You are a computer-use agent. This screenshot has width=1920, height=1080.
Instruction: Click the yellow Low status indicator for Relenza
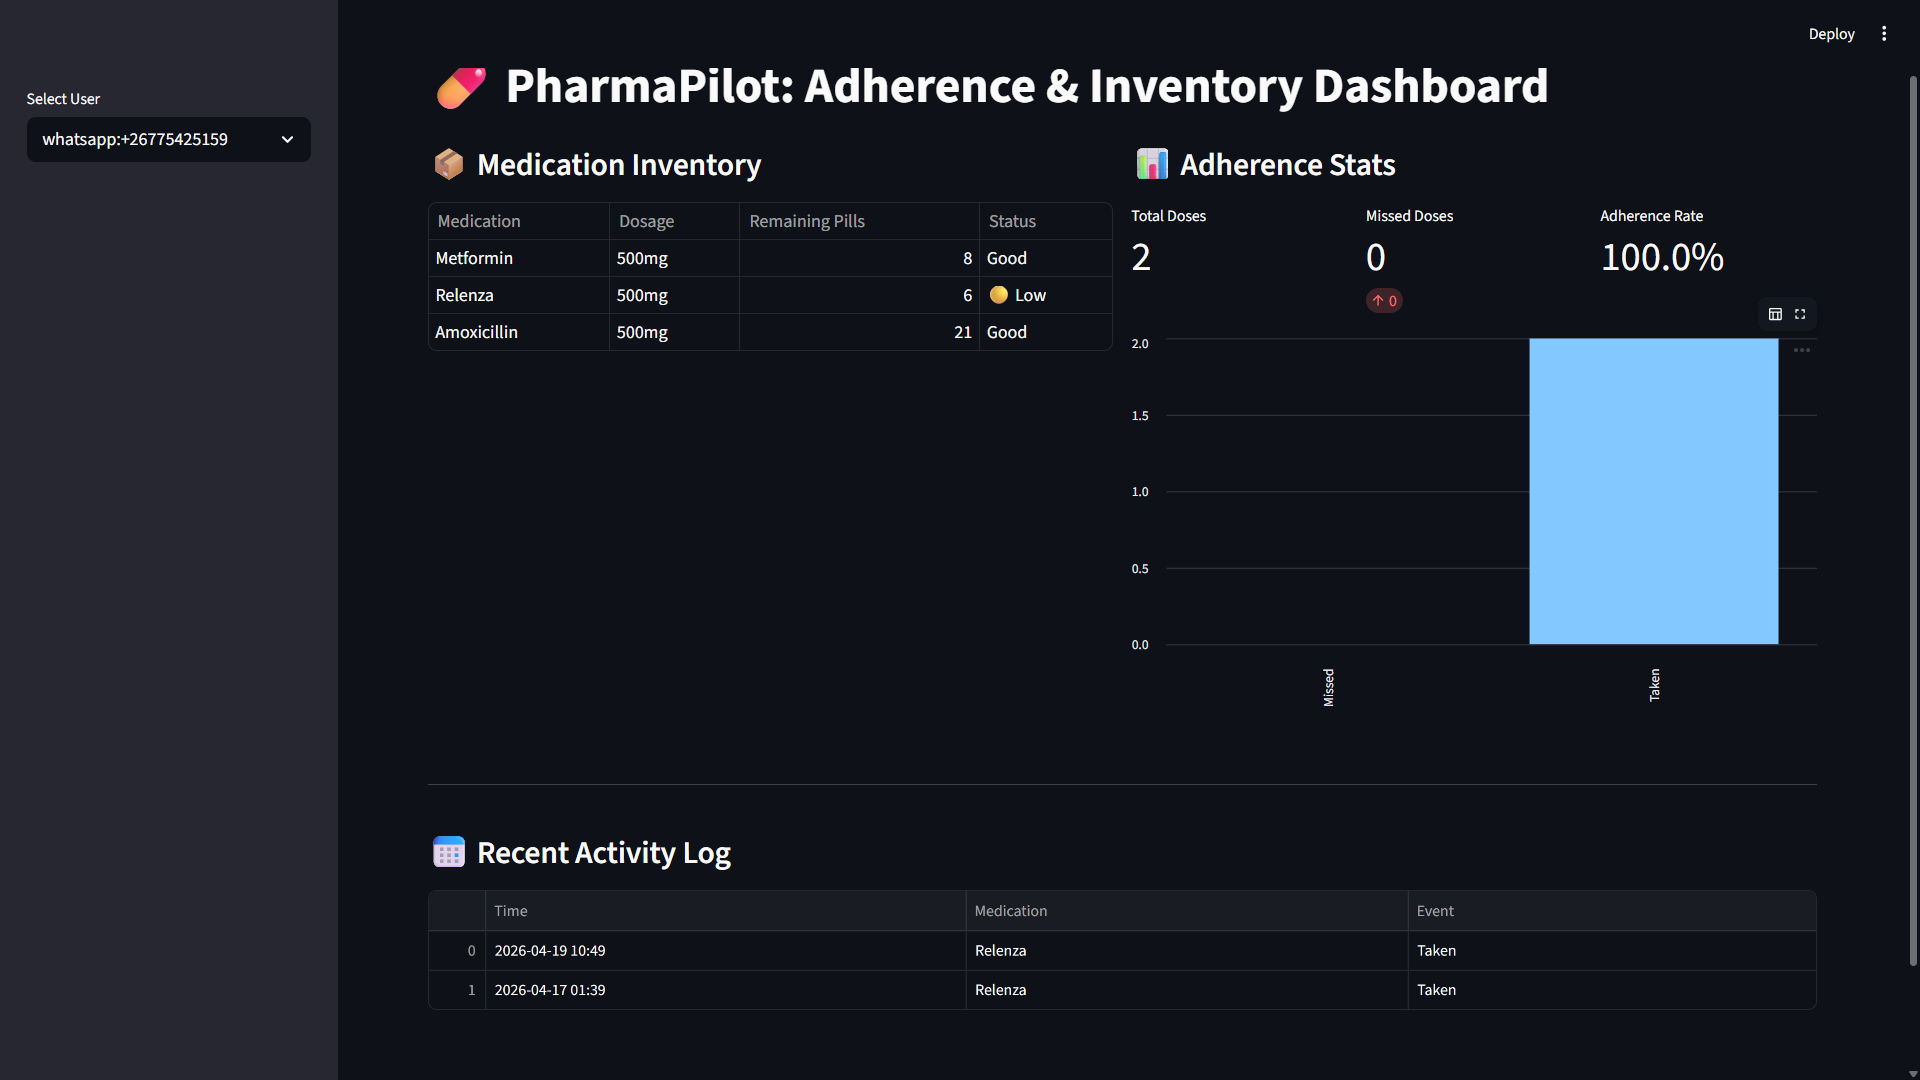[x=999, y=295]
